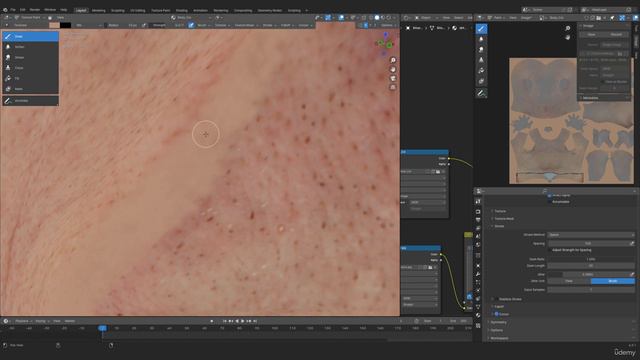
Task: Open the Falloff popover in viewport header
Action: coord(287,25)
